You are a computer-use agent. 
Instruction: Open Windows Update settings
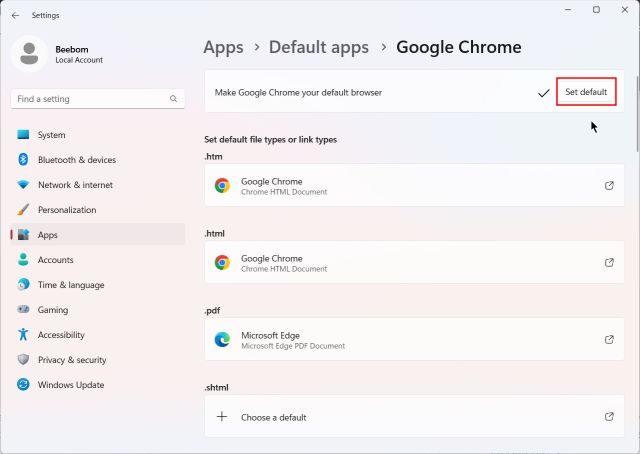pos(70,385)
